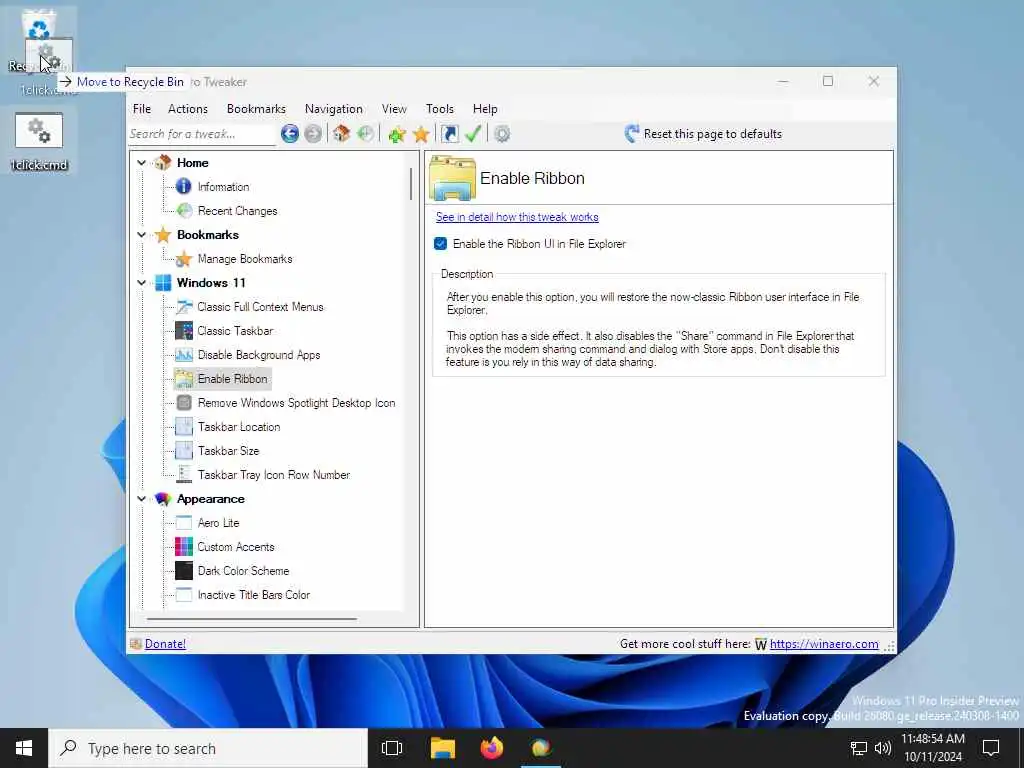Image resolution: width=1024 pixels, height=768 pixels.
Task: Open the Bookmarks menu
Action: tap(256, 109)
